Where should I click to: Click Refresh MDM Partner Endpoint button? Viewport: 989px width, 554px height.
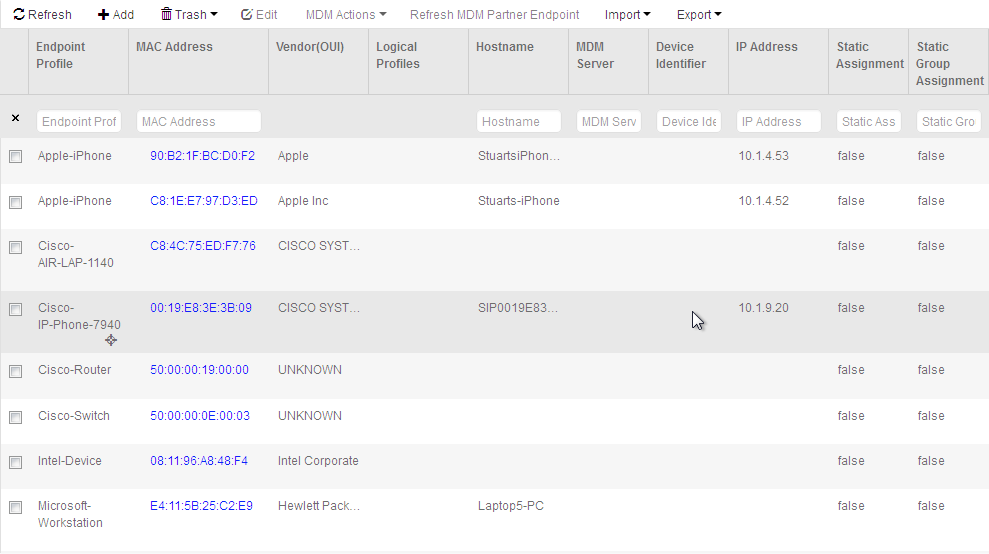tap(494, 15)
